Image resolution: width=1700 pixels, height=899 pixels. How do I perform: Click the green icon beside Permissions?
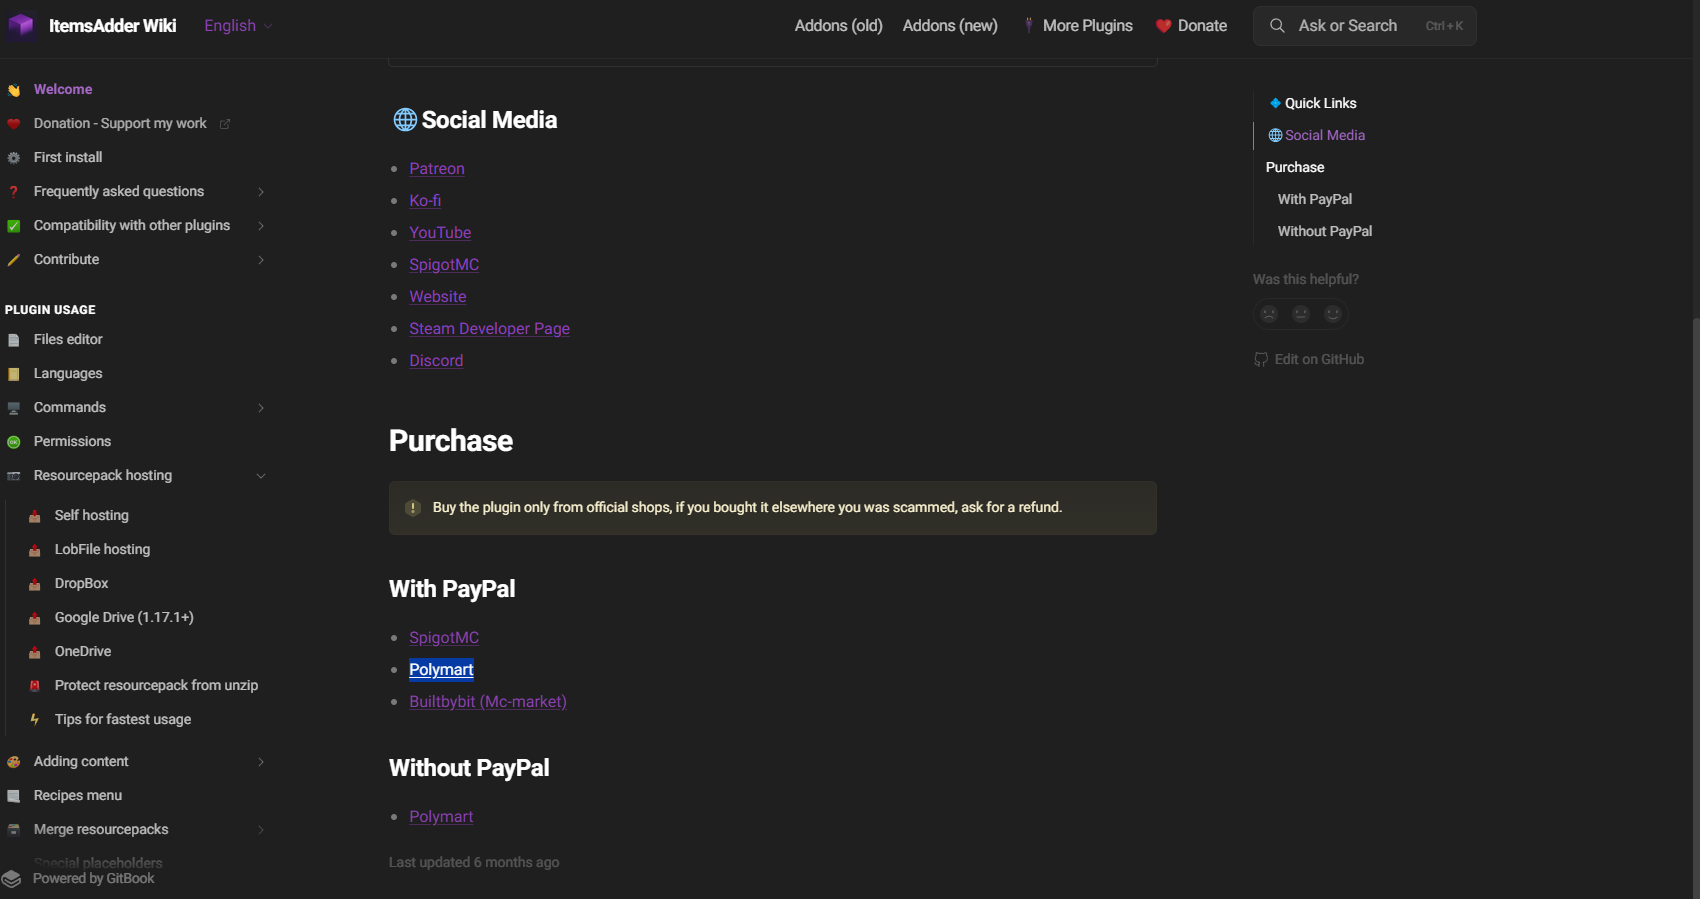tap(14, 442)
